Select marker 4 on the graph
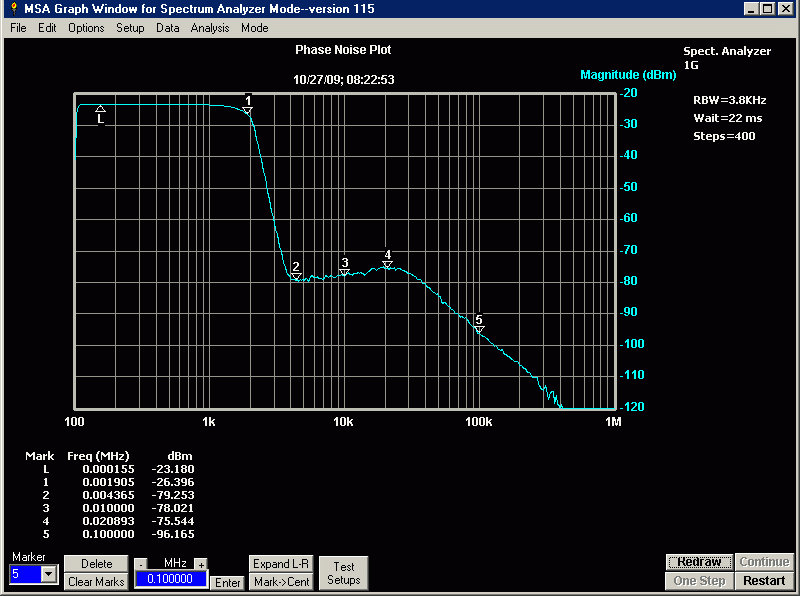Viewport: 800px width, 596px height. coord(388,259)
